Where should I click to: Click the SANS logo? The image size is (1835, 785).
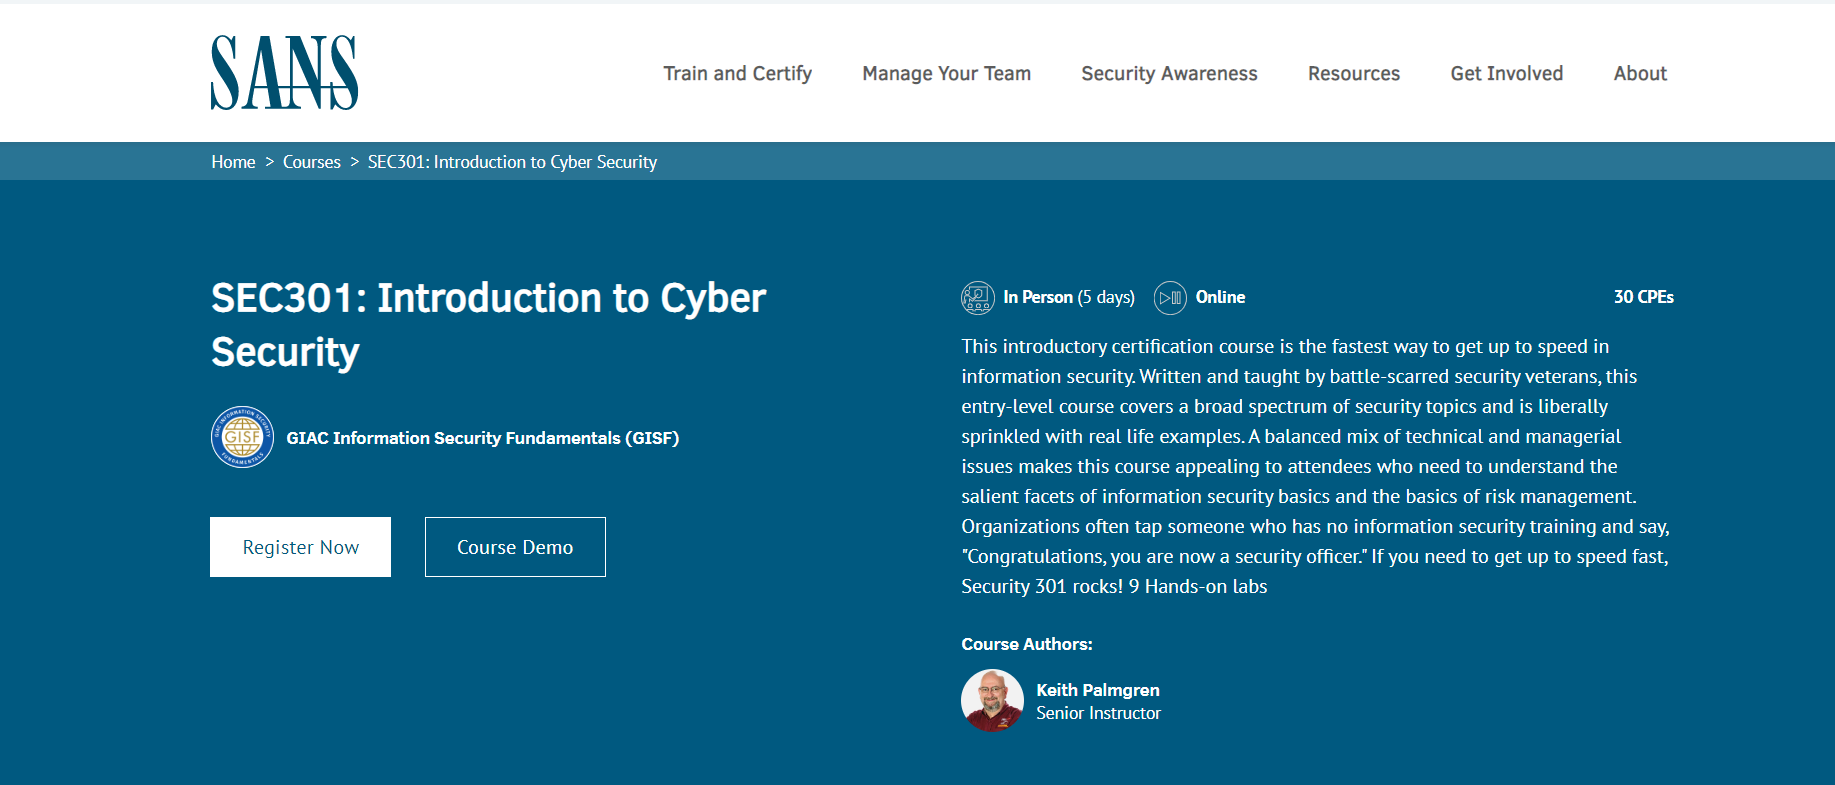tap(284, 73)
